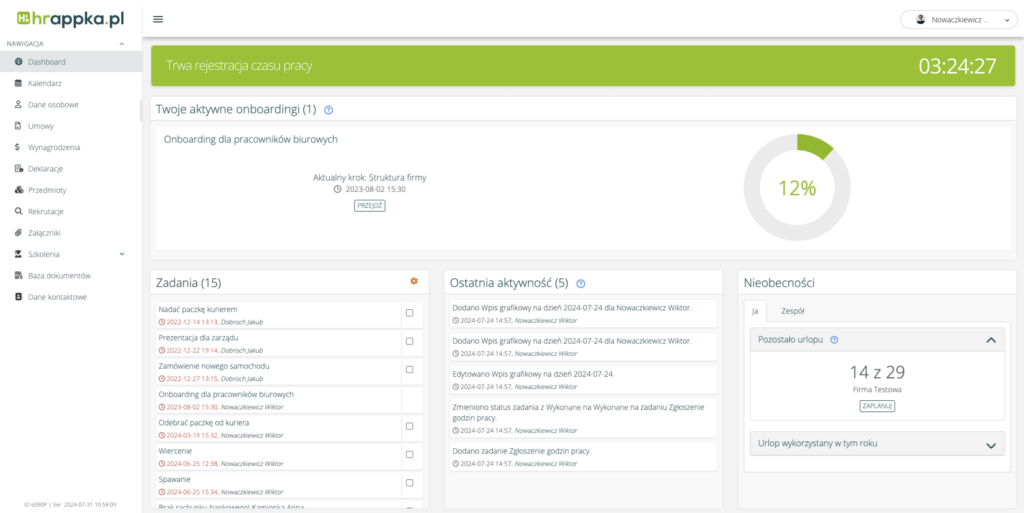1024x513 pixels.
Task: Open the Nowaczkiewicz user dropdown
Action: click(959, 19)
